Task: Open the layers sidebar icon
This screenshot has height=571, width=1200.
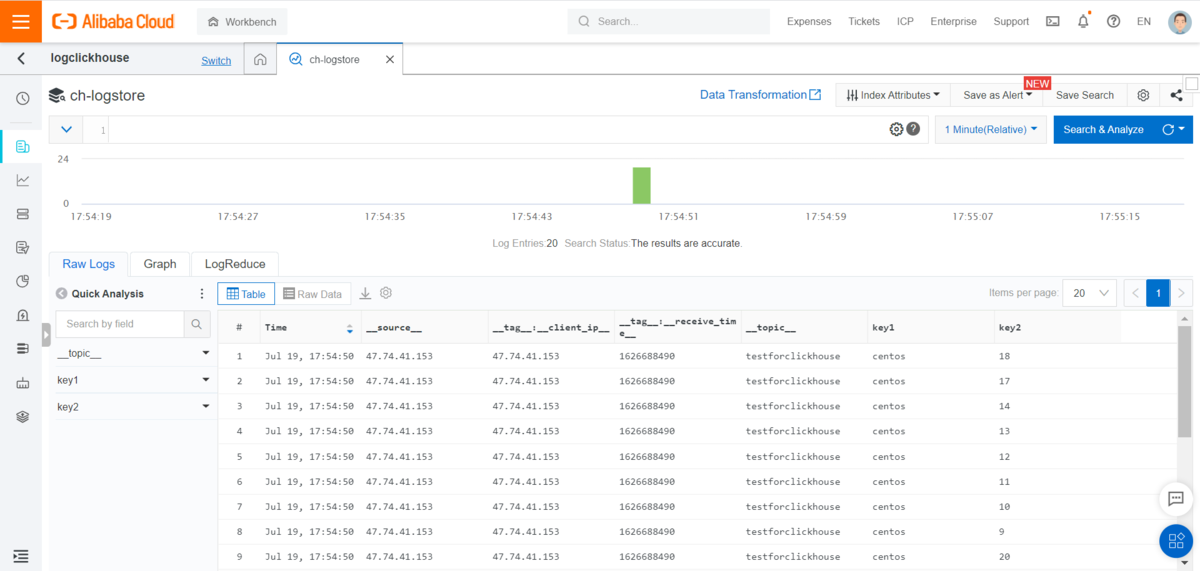Action: [22, 416]
